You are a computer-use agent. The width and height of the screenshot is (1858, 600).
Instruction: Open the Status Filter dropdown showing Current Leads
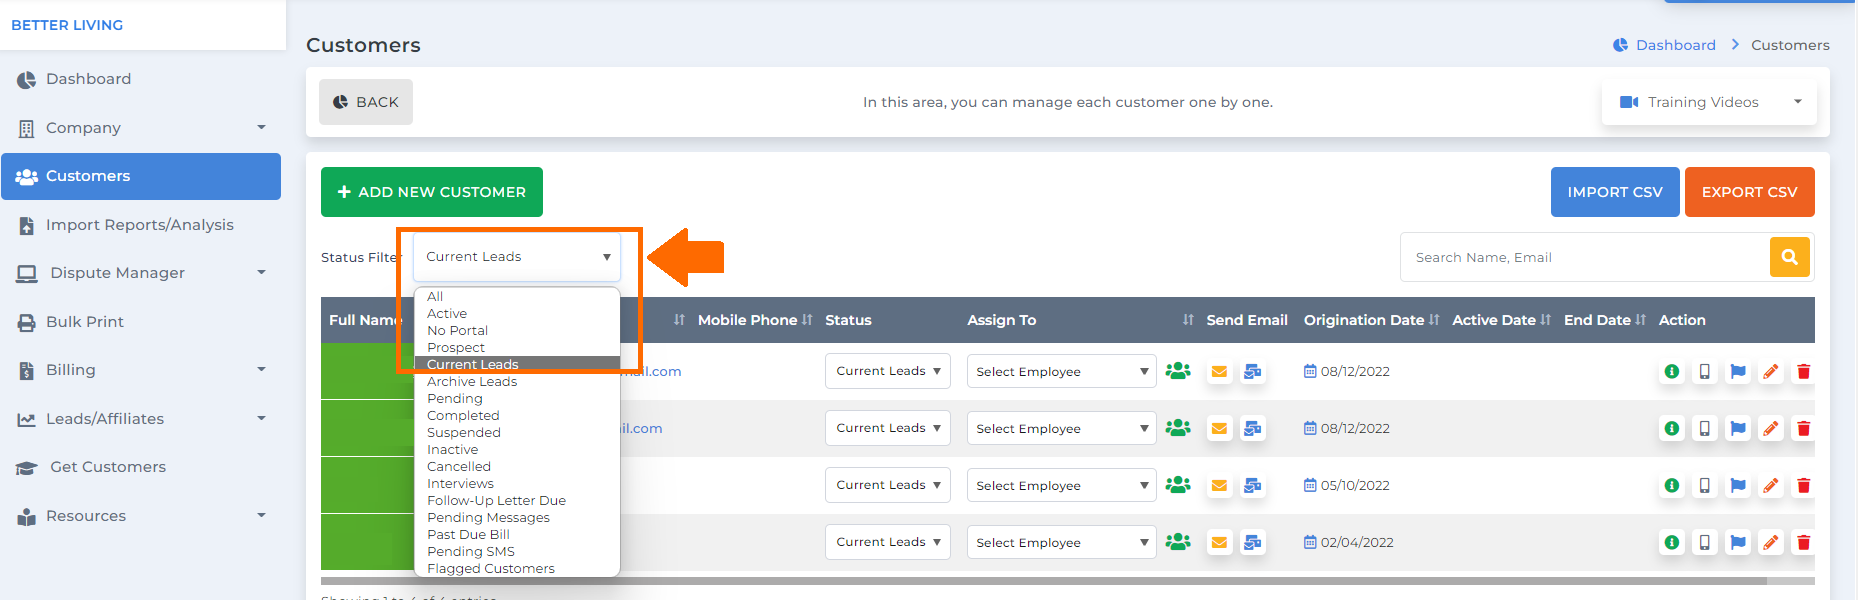pyautogui.click(x=517, y=257)
